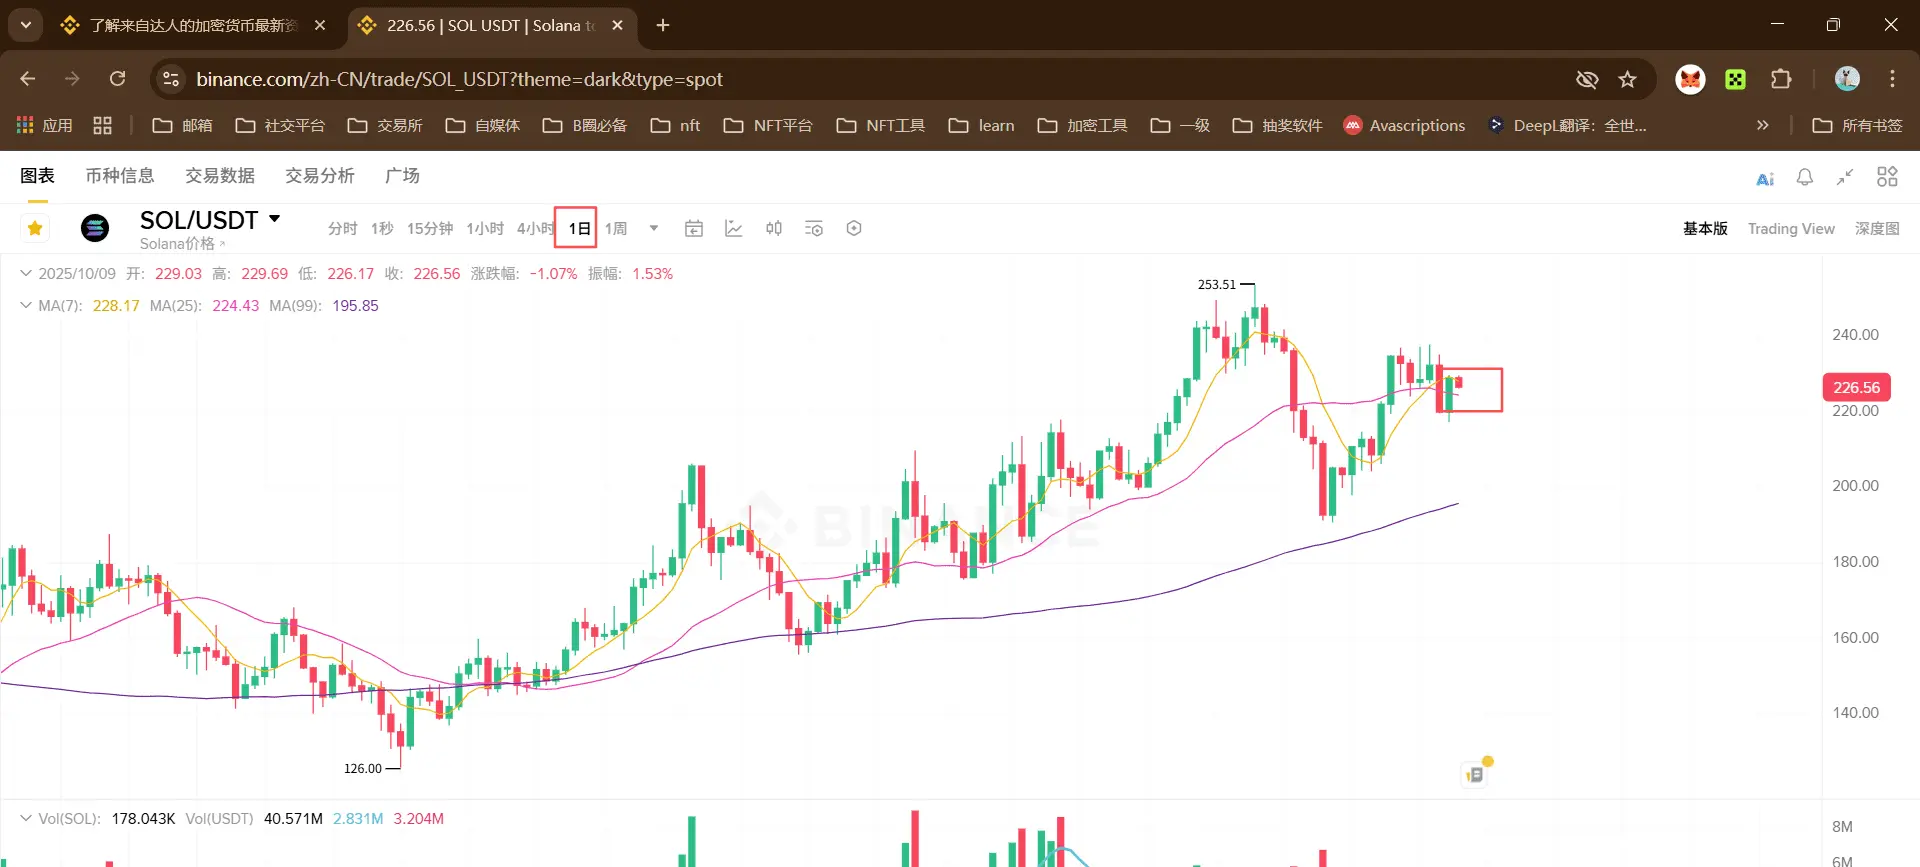Expand the tab search dropdown
Viewport: 1920px width, 867px height.
26,25
